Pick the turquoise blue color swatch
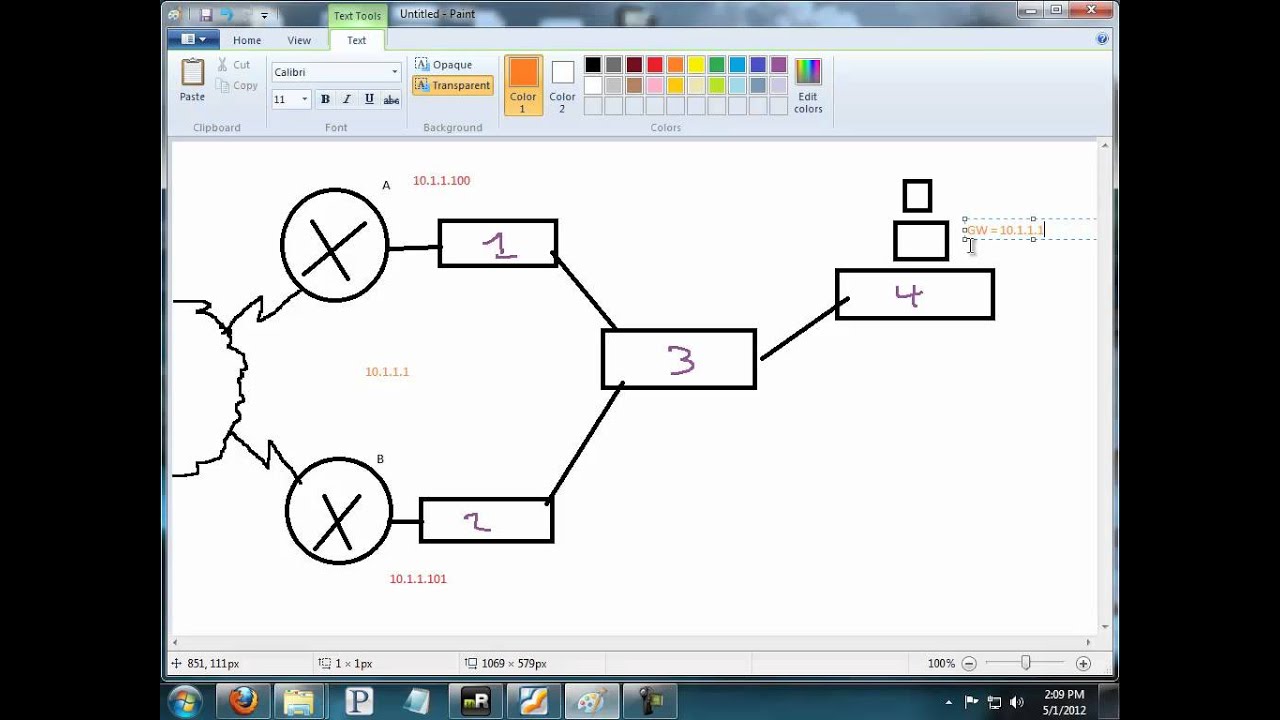The height and width of the screenshot is (720, 1280). coord(737,65)
